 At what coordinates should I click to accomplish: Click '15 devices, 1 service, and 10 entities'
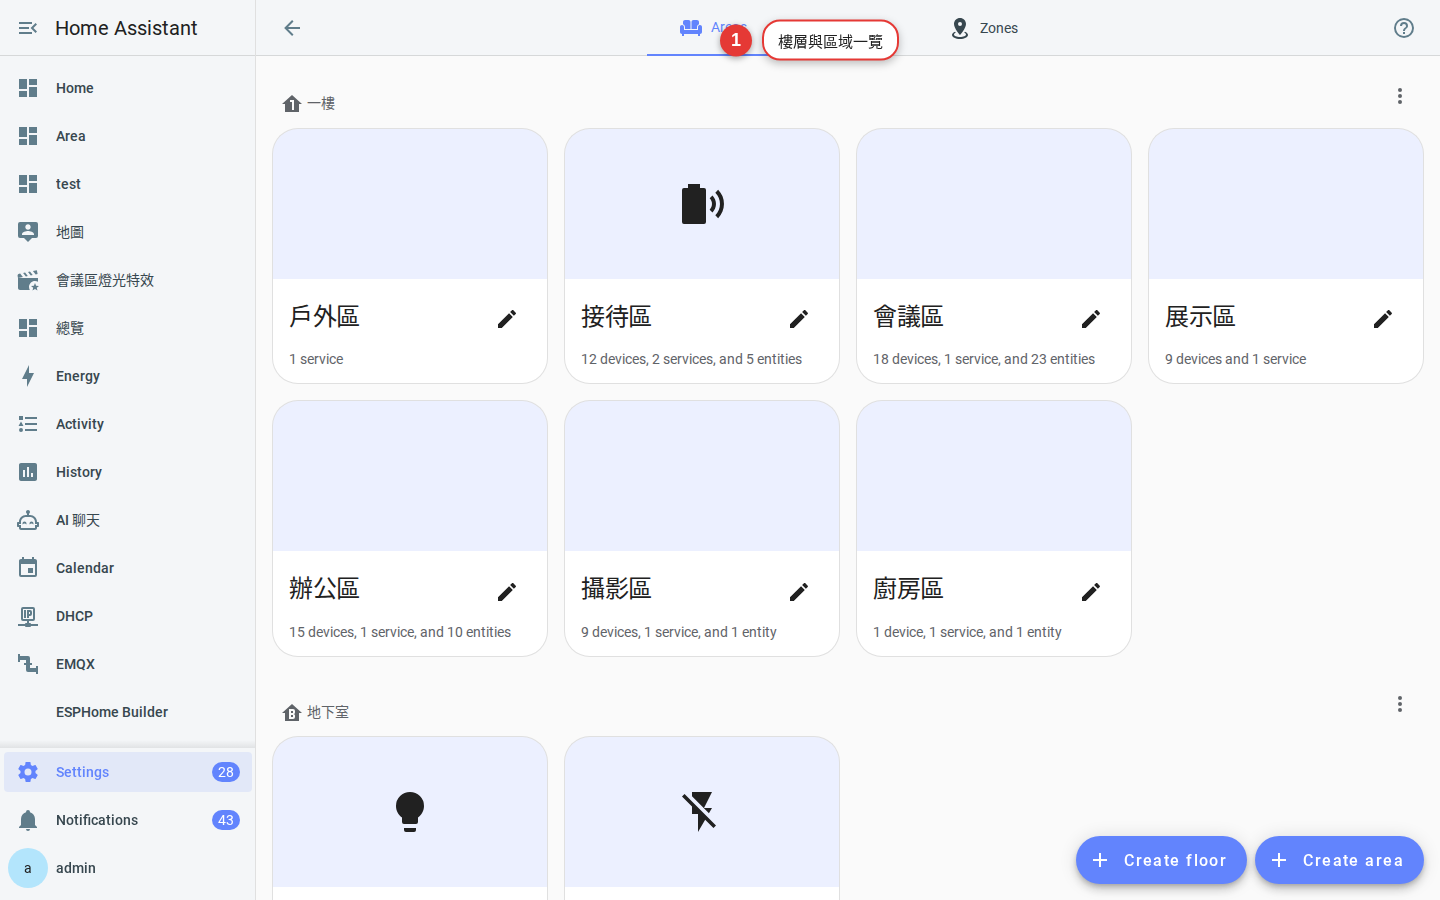coord(400,632)
